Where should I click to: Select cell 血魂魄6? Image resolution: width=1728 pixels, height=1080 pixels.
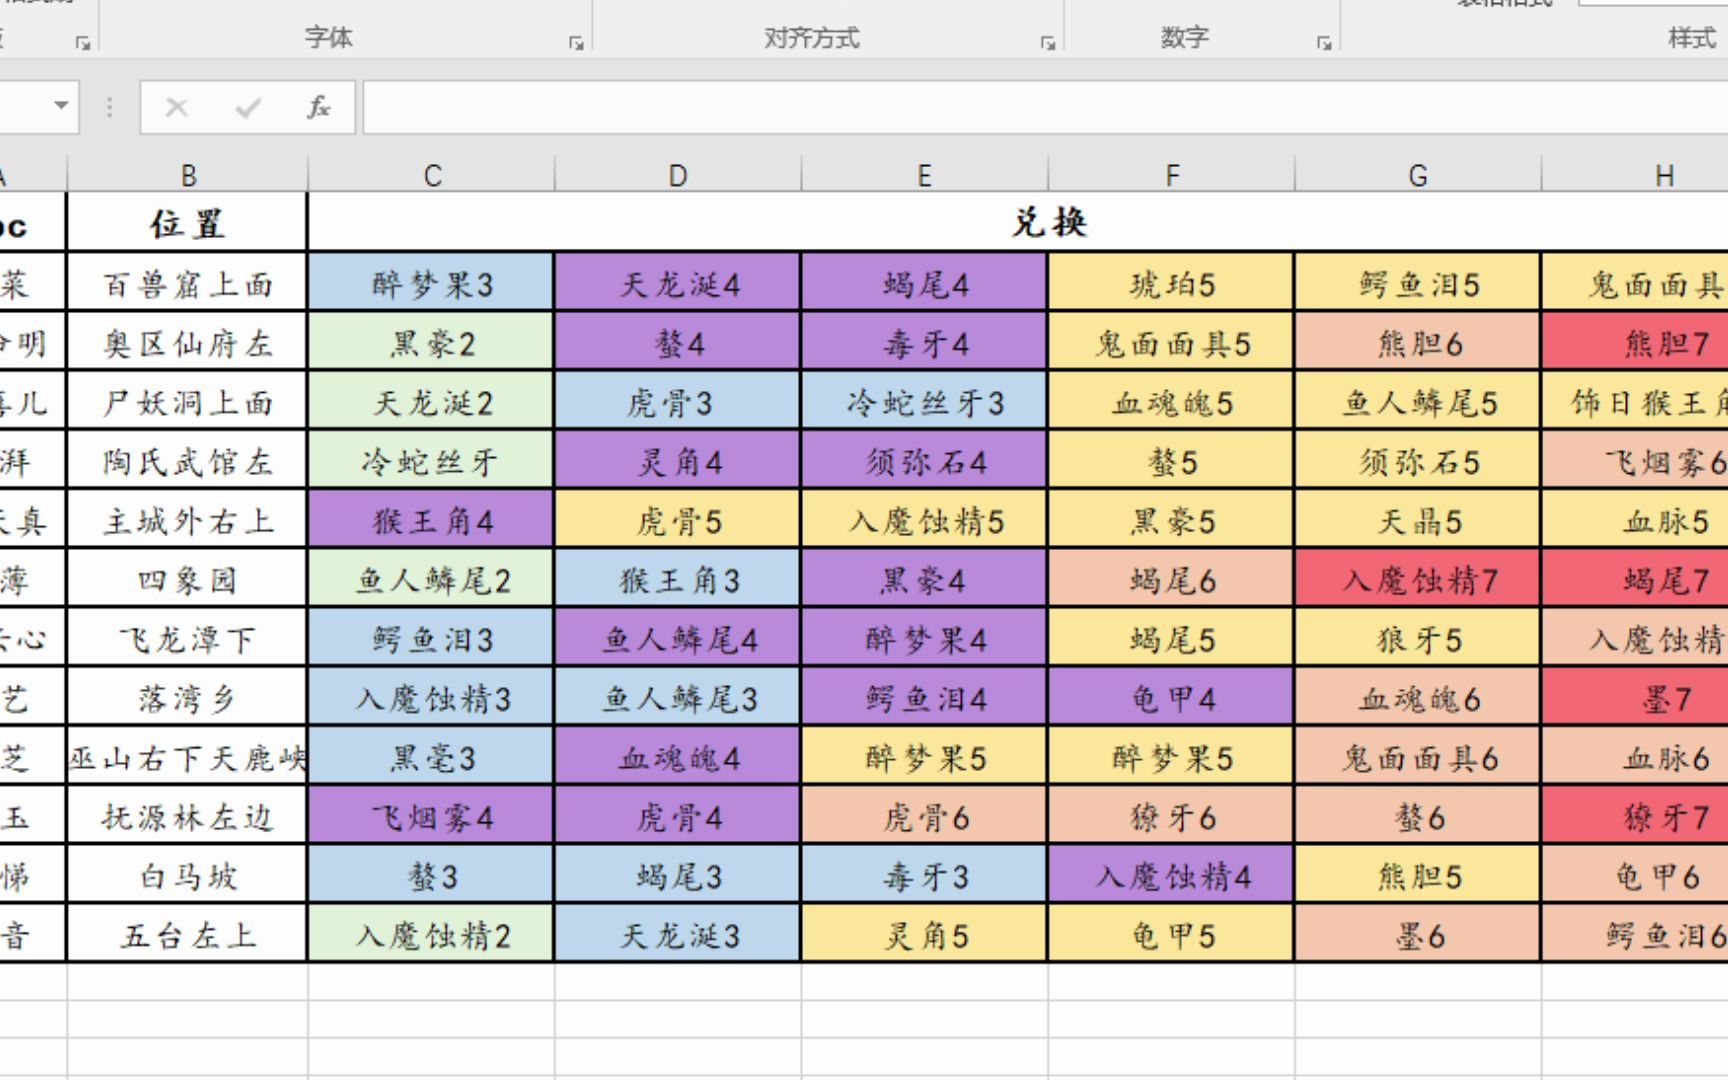[1418, 697]
